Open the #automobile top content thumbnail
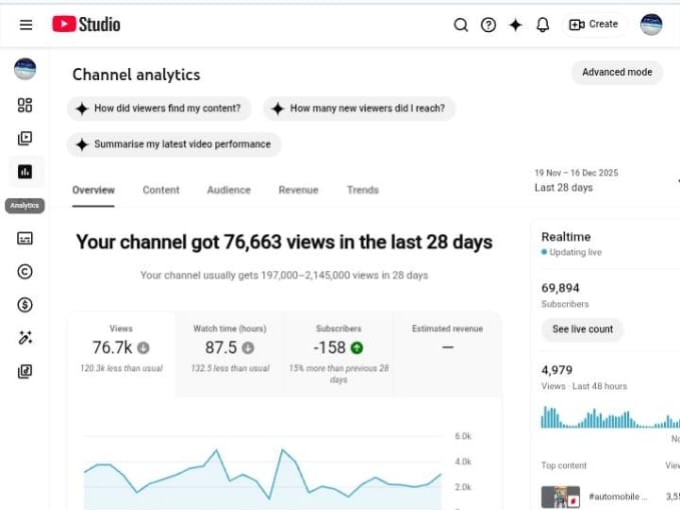 [561, 496]
